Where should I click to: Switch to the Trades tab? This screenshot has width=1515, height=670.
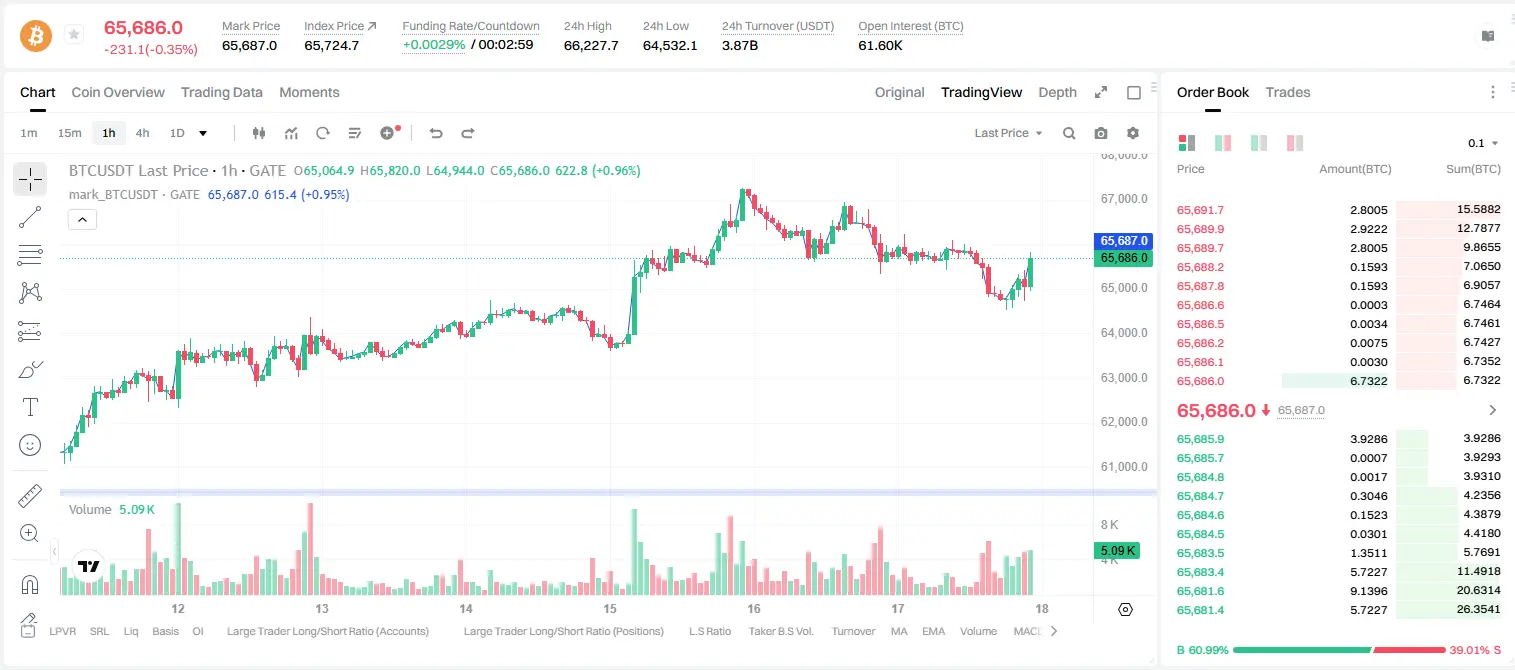[1288, 92]
